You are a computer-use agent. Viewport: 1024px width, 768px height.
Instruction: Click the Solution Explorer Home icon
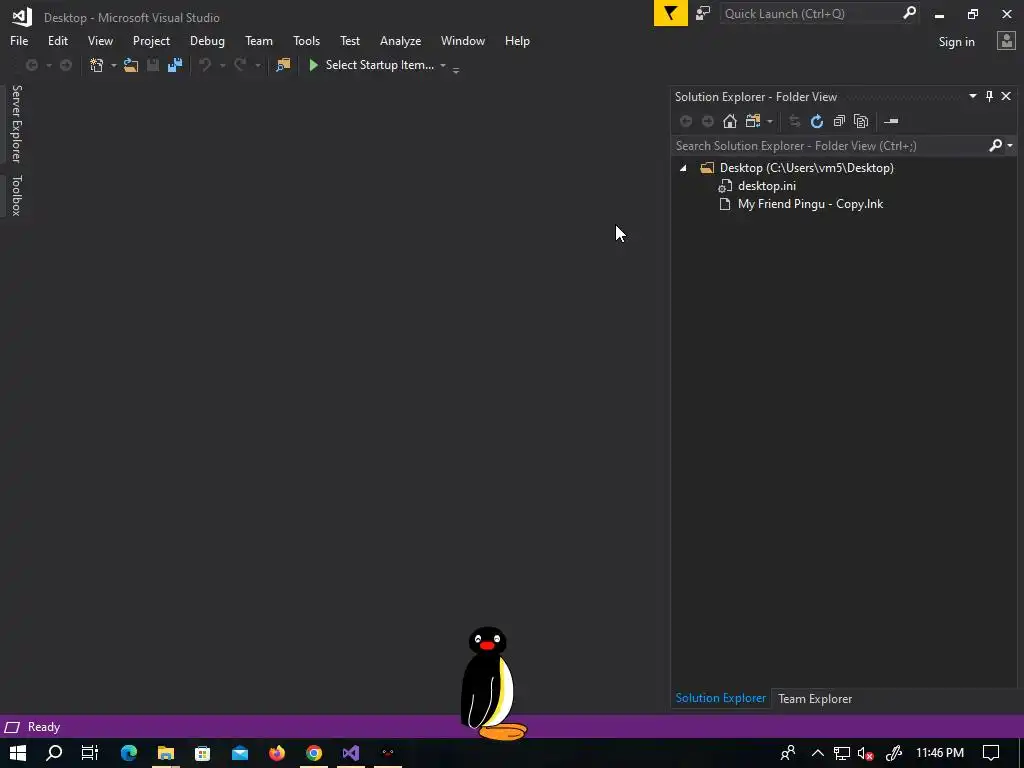729,121
